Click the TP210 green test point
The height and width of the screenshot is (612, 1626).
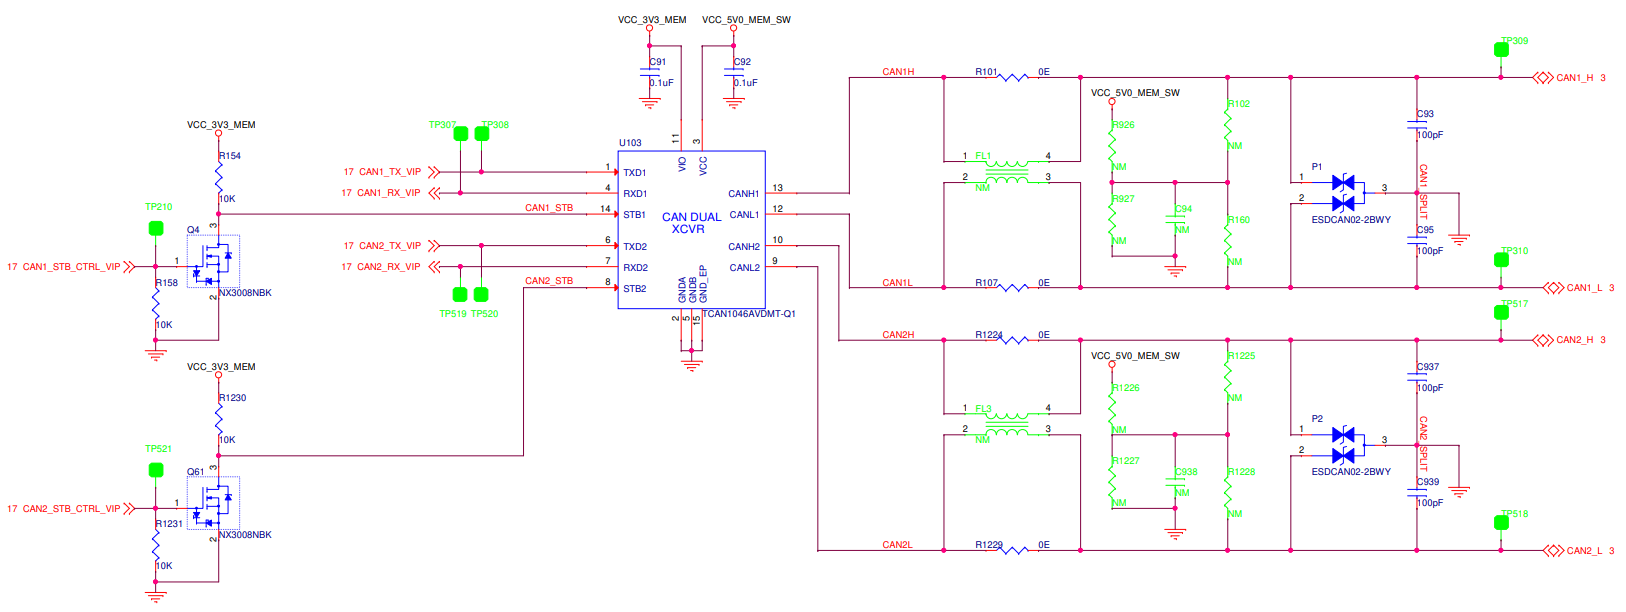click(156, 228)
